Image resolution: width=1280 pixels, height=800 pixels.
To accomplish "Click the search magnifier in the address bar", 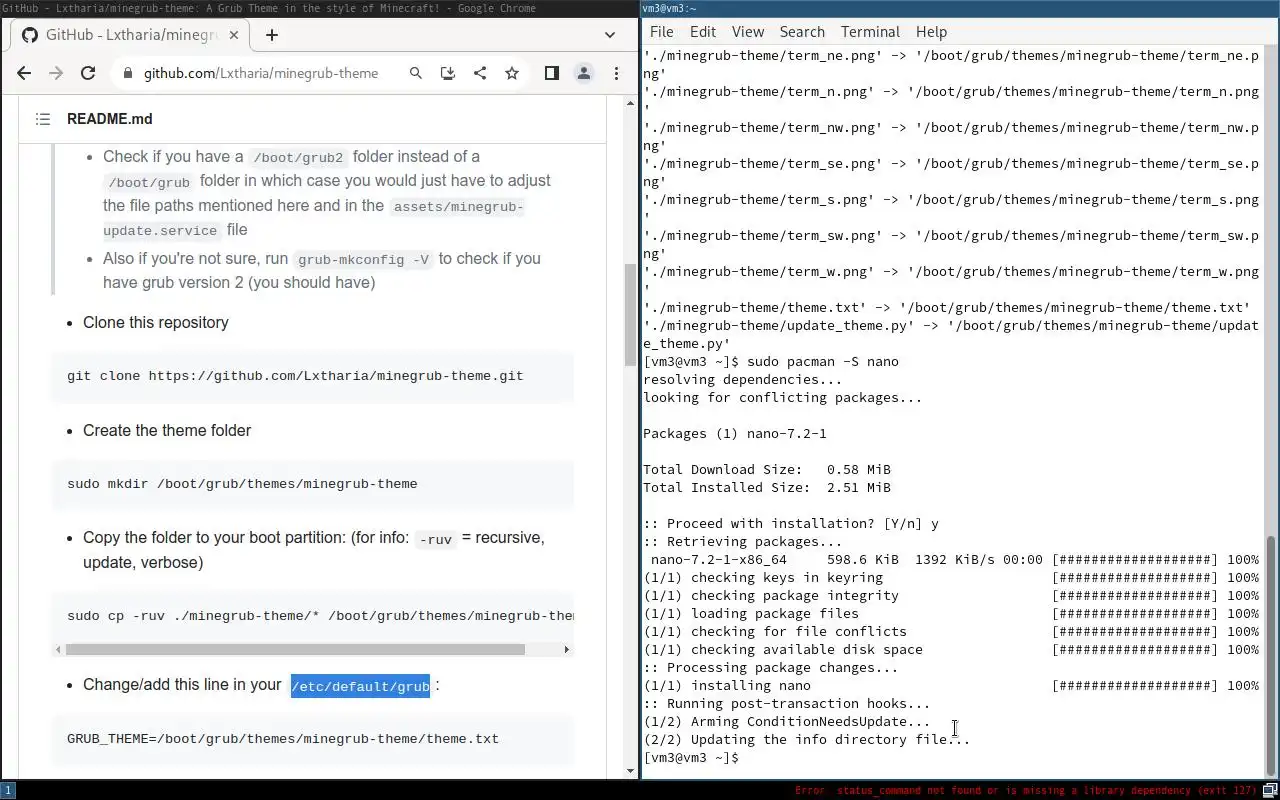I will (x=416, y=73).
